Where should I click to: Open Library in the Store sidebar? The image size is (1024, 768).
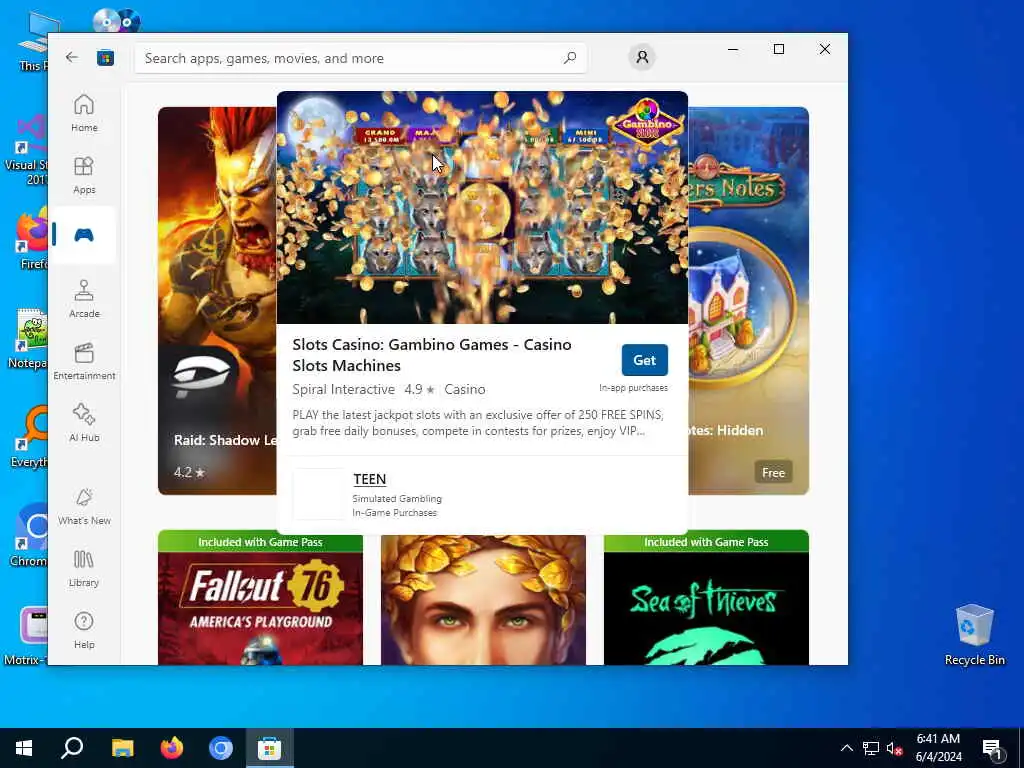[x=84, y=568]
